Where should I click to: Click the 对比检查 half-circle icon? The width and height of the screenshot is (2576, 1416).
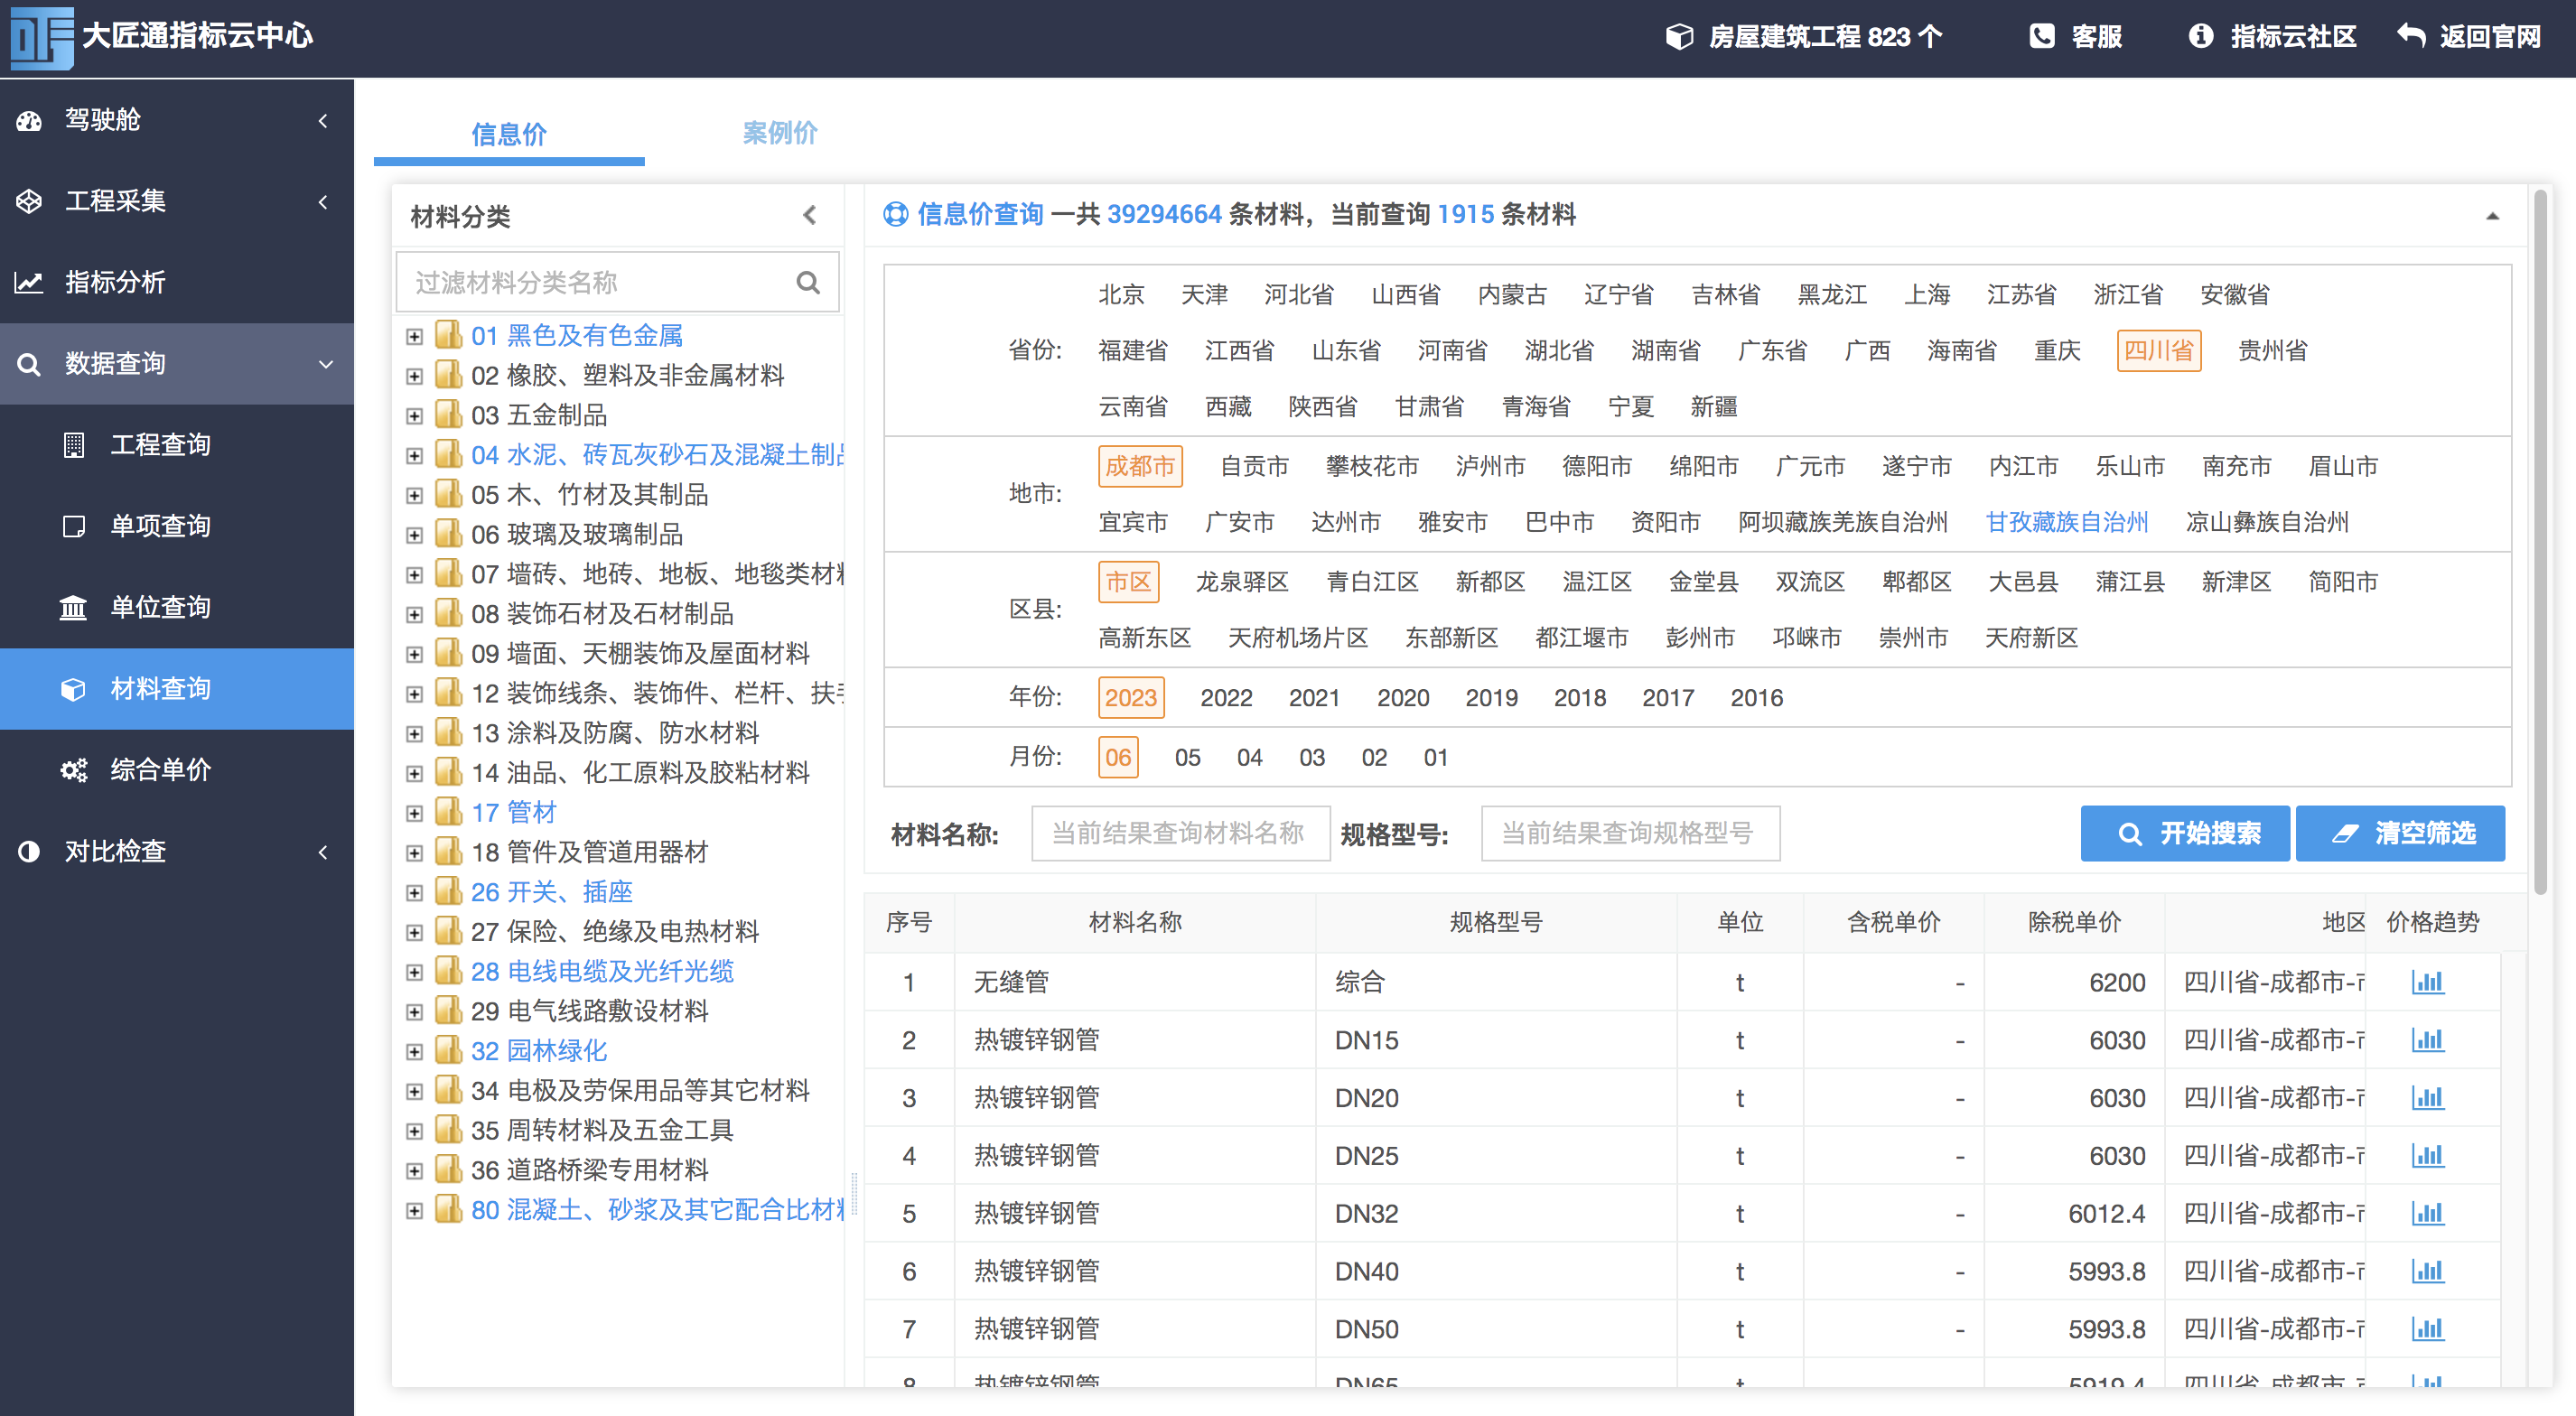point(29,852)
